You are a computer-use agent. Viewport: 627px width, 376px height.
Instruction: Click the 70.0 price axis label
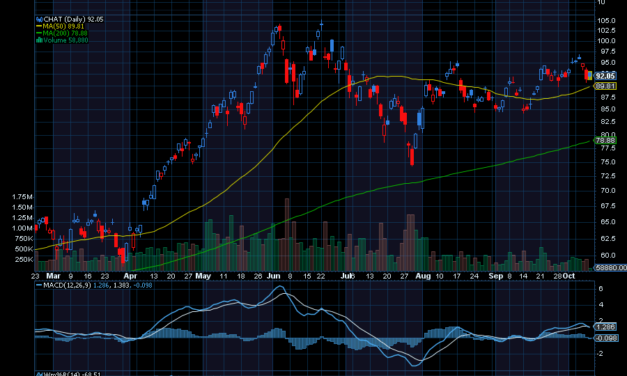[x=607, y=190]
